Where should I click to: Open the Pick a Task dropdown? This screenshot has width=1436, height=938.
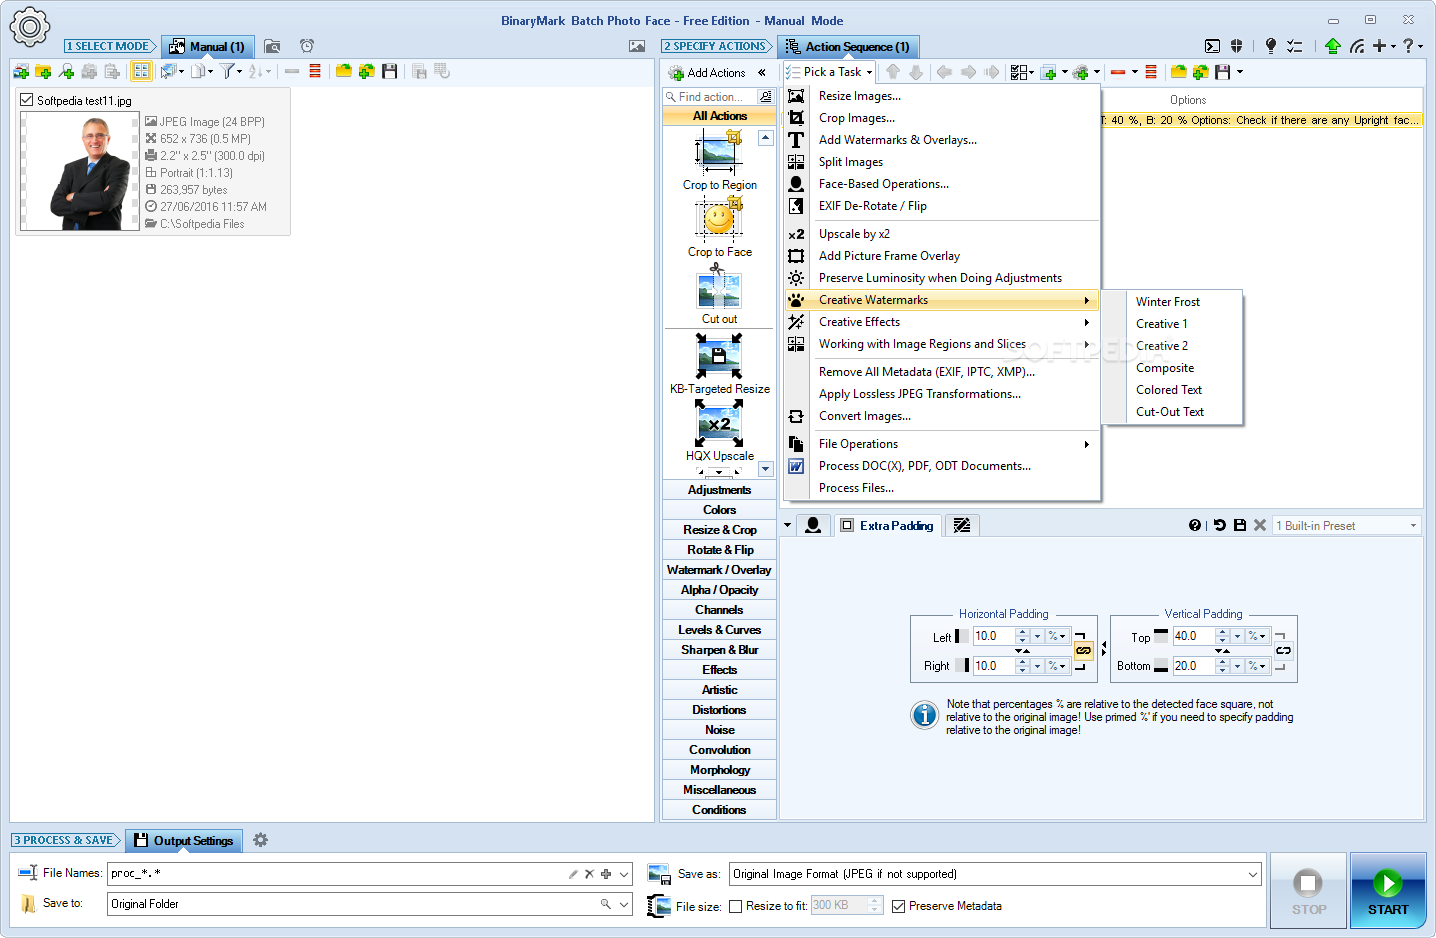point(829,72)
